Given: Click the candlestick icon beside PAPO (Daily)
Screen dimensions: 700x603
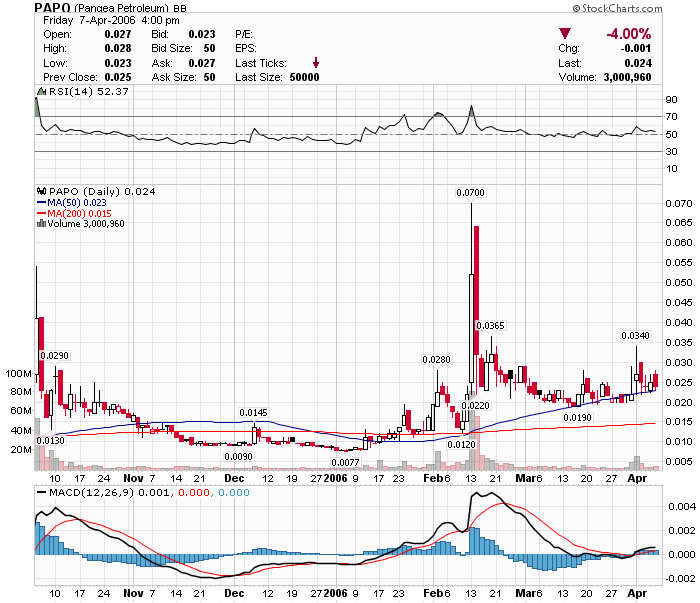Looking at the screenshot, I should [42, 191].
